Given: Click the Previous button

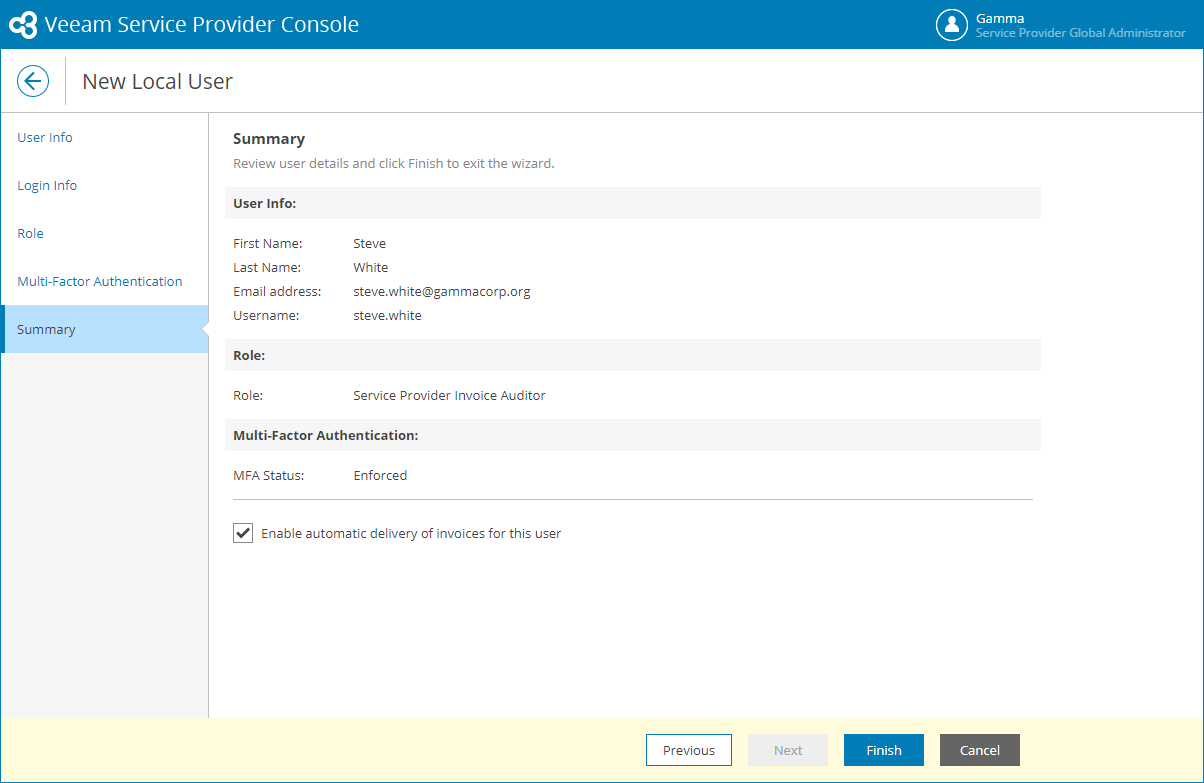Looking at the screenshot, I should [689, 750].
